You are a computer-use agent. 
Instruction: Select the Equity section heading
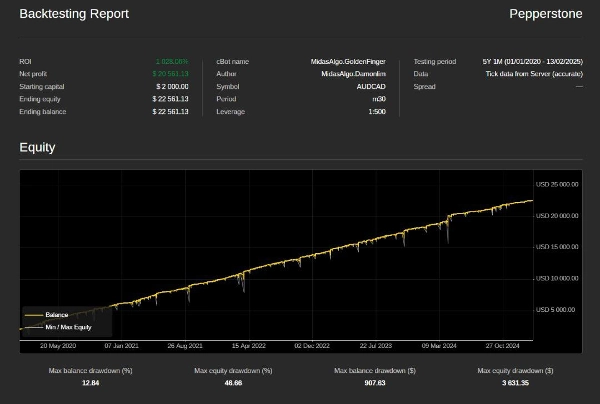tap(38, 148)
